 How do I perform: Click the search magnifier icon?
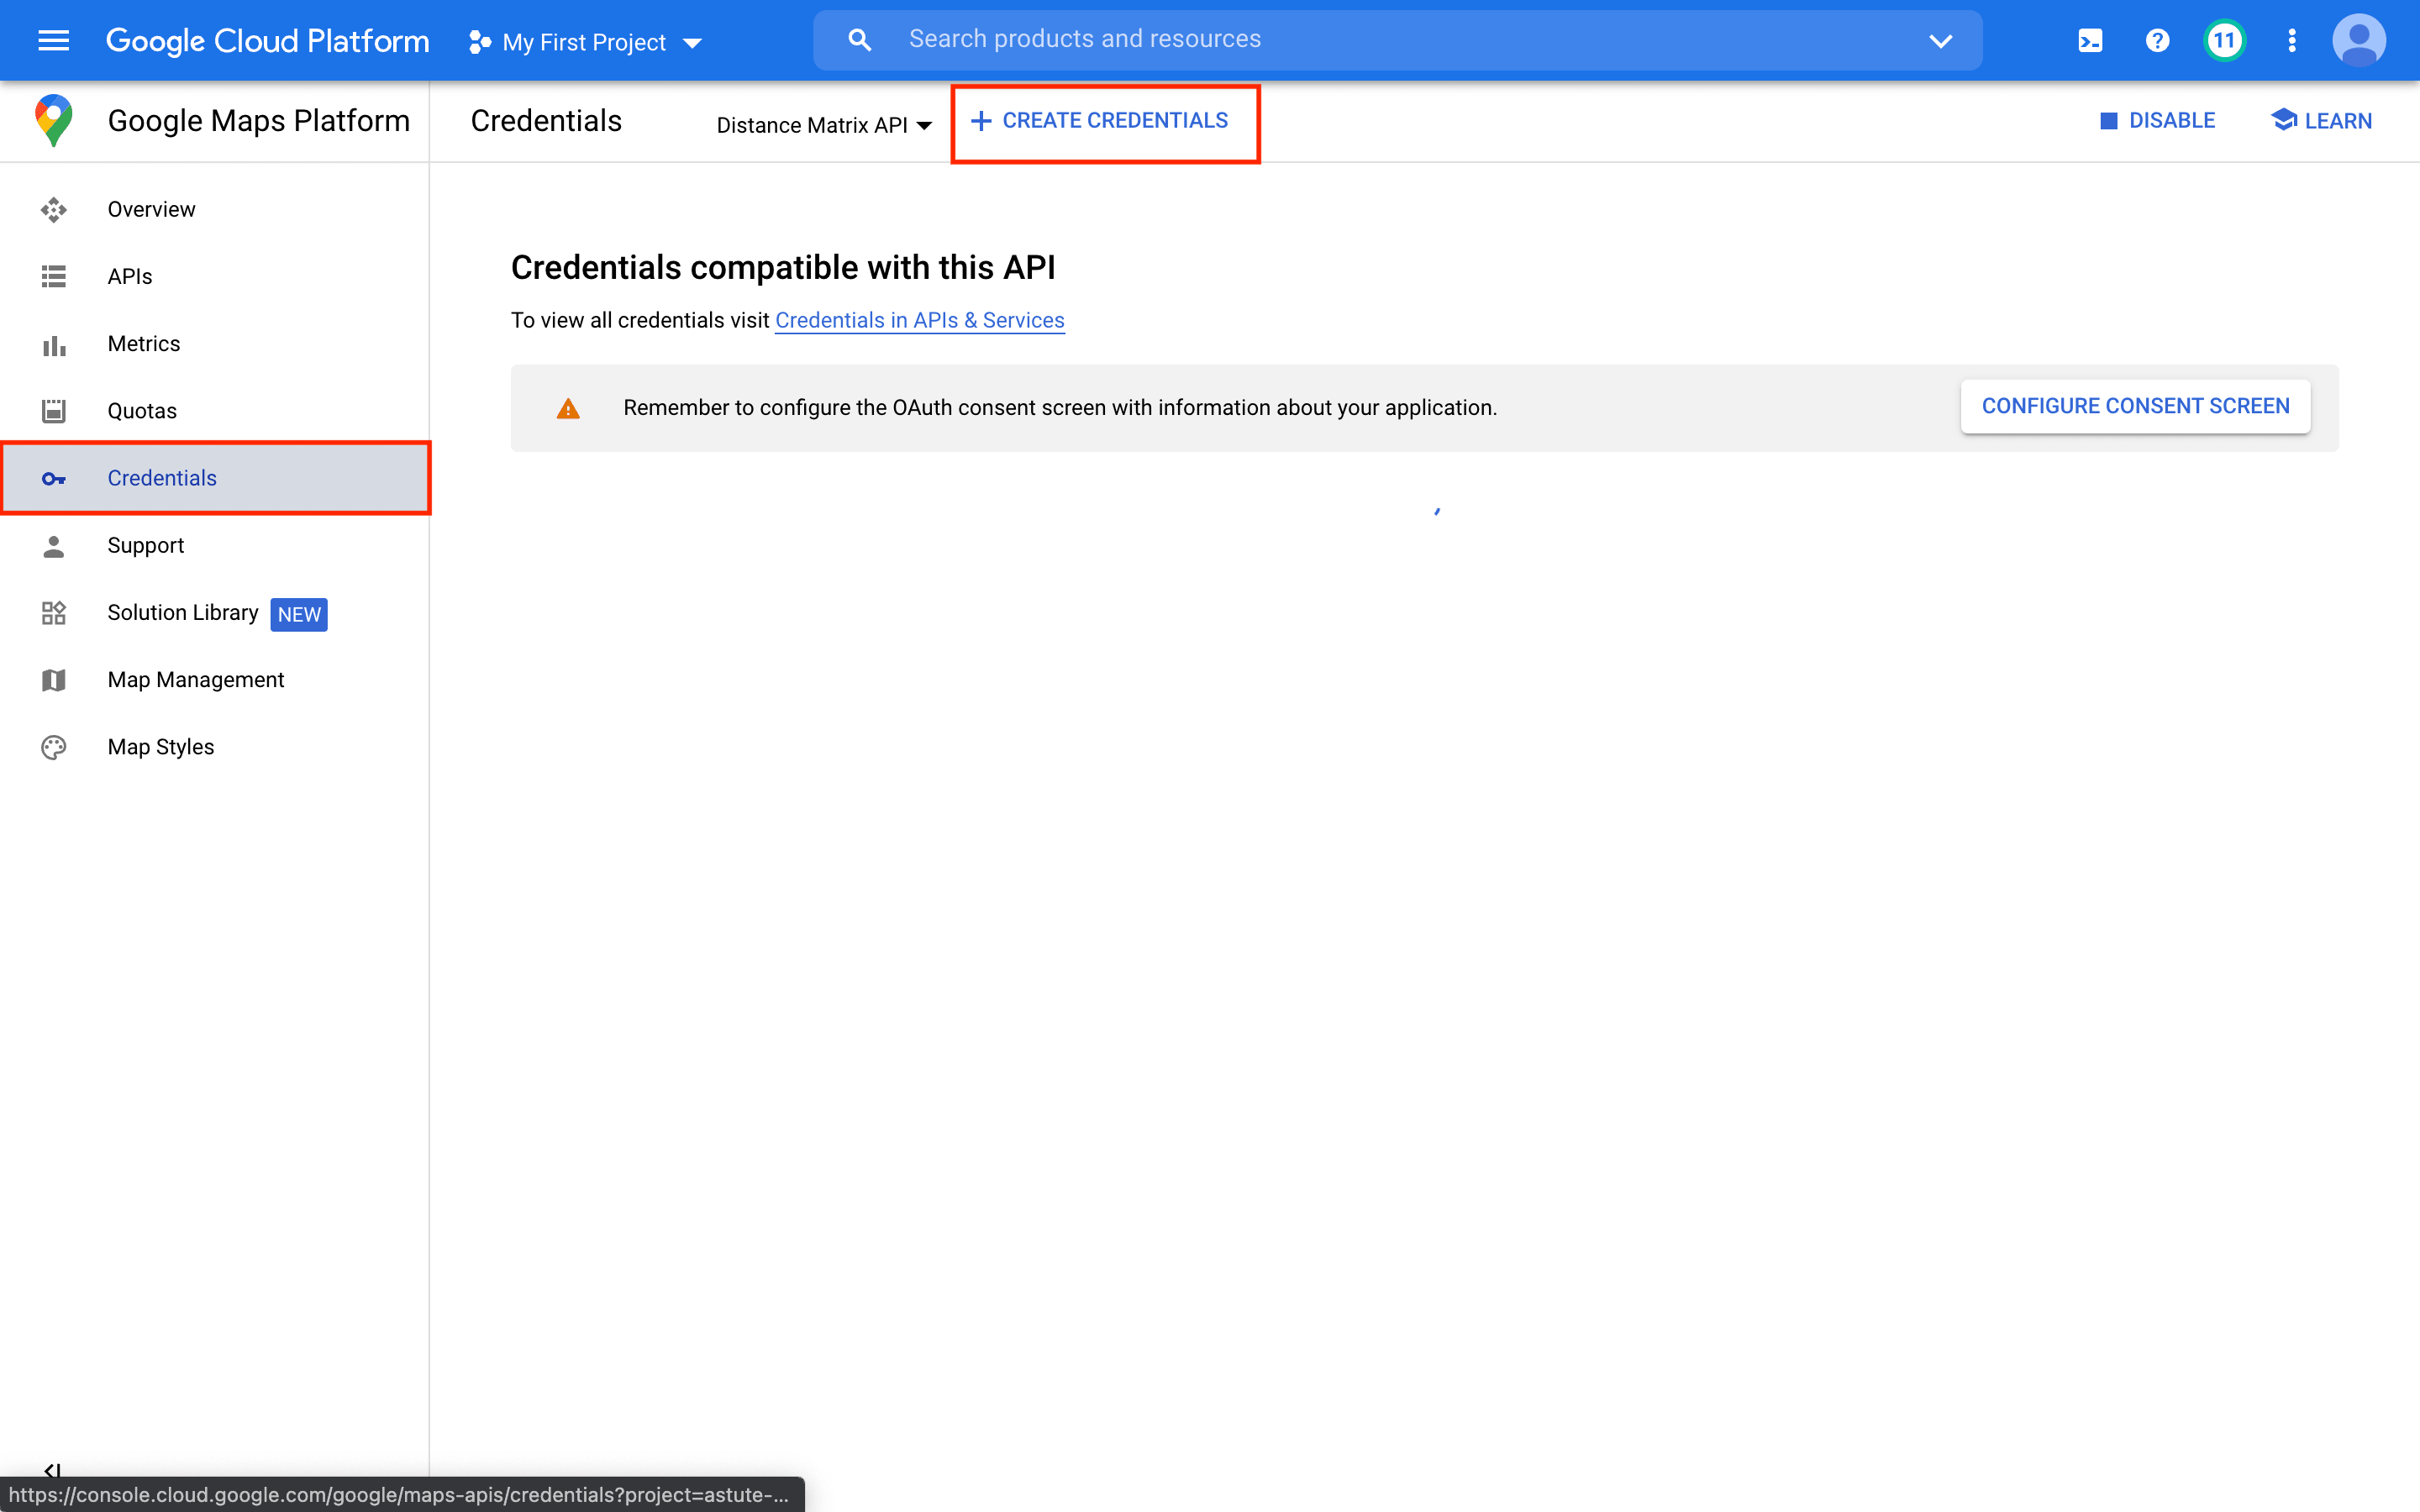(x=859, y=40)
